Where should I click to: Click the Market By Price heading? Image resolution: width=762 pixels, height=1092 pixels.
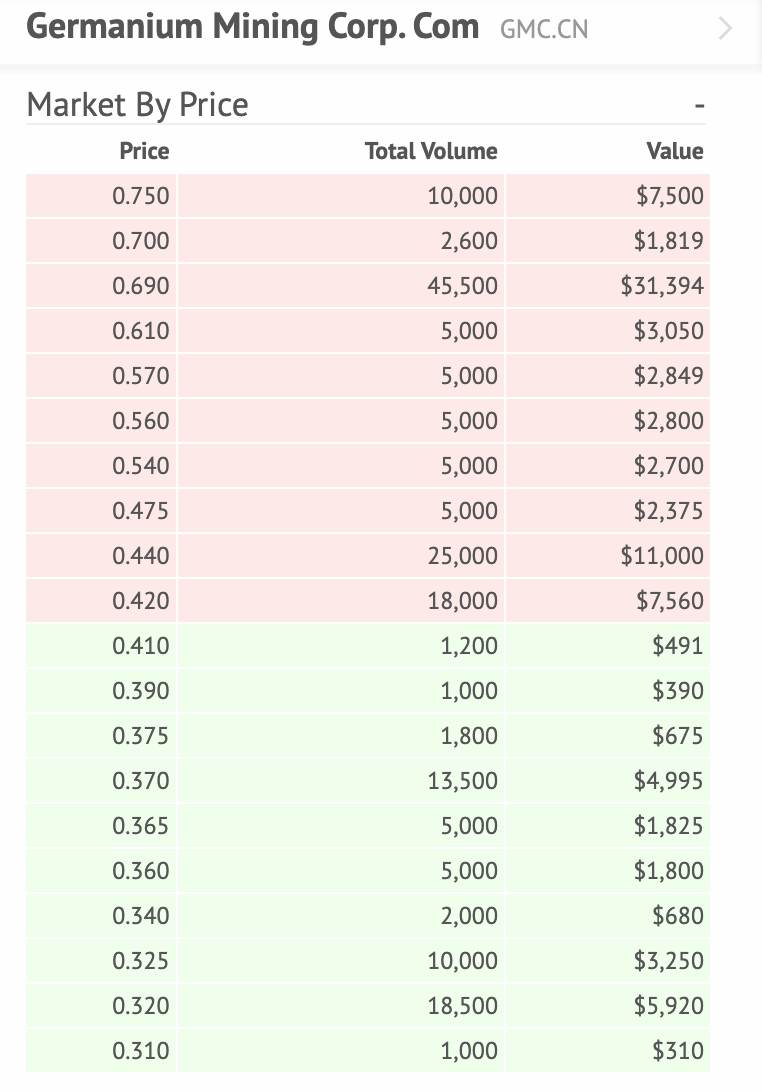pyautogui.click(x=137, y=105)
